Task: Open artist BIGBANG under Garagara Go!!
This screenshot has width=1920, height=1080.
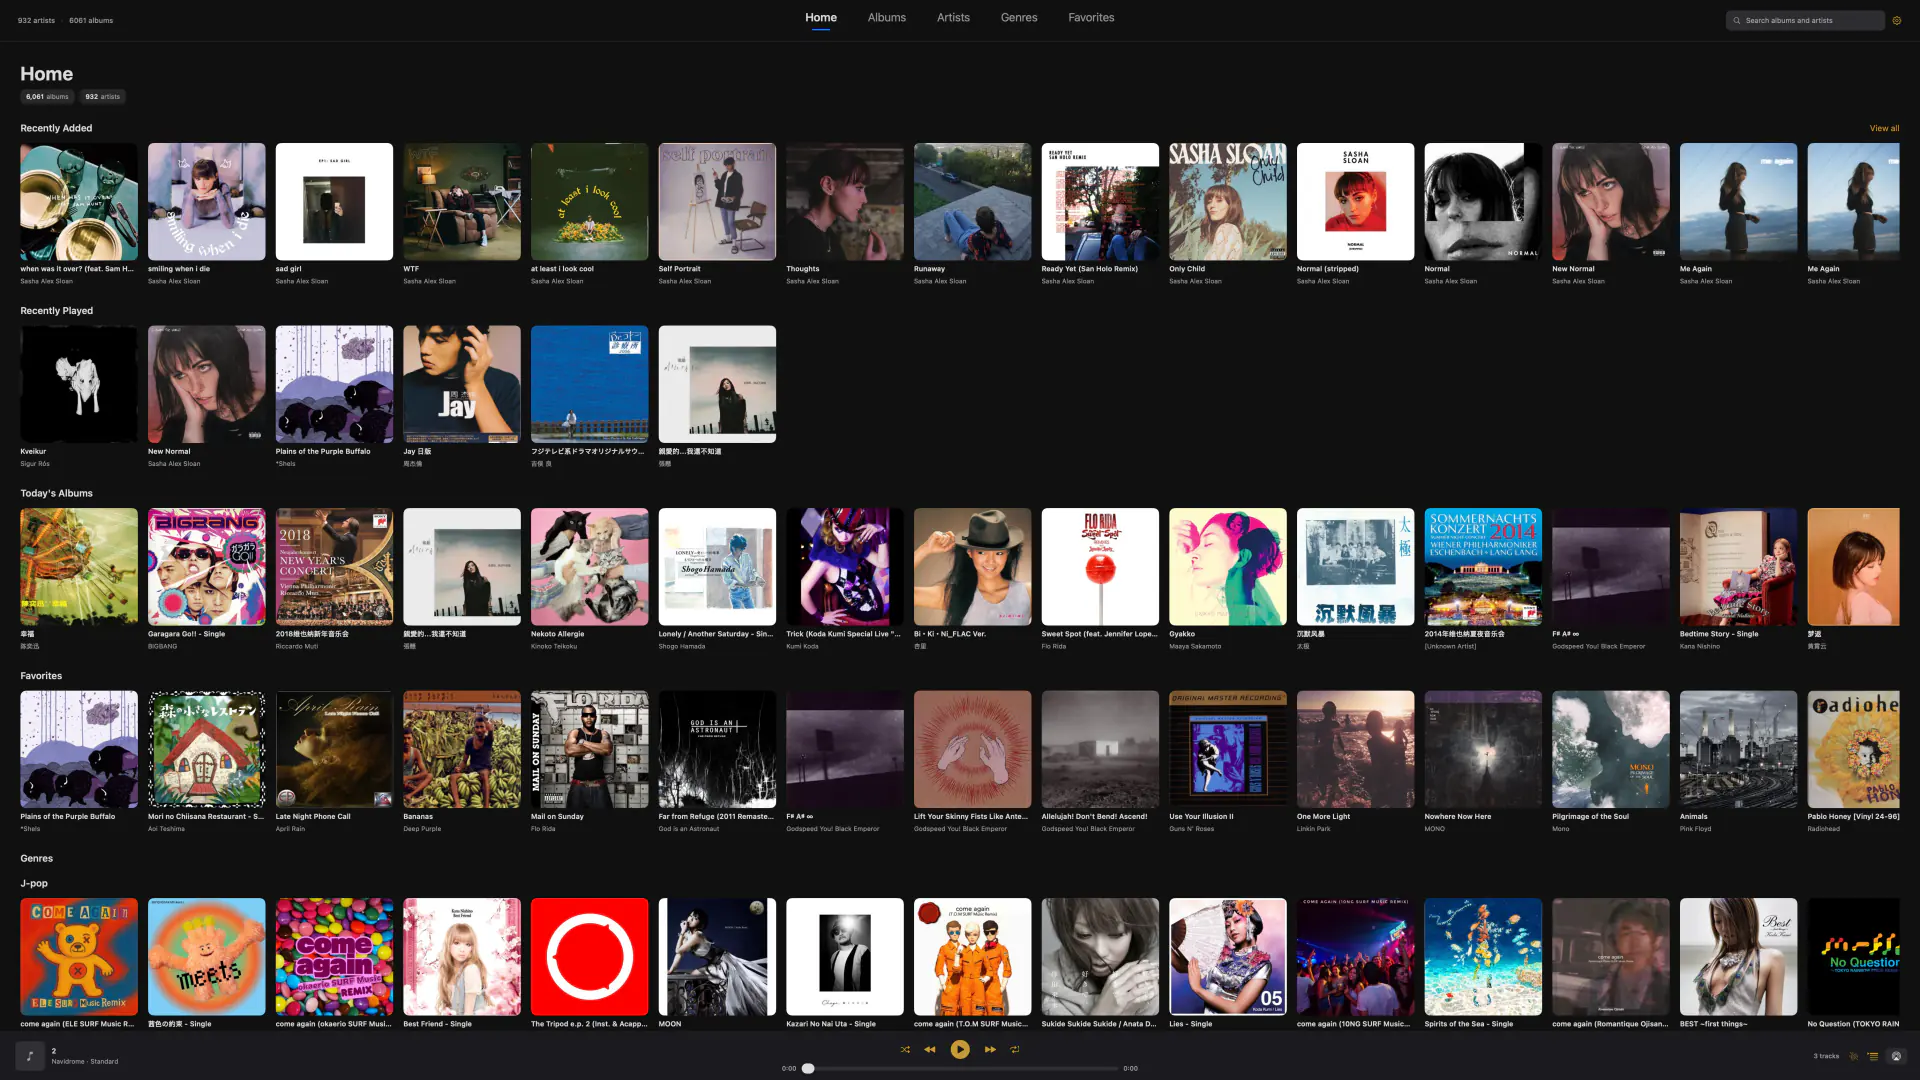Action: coord(162,647)
